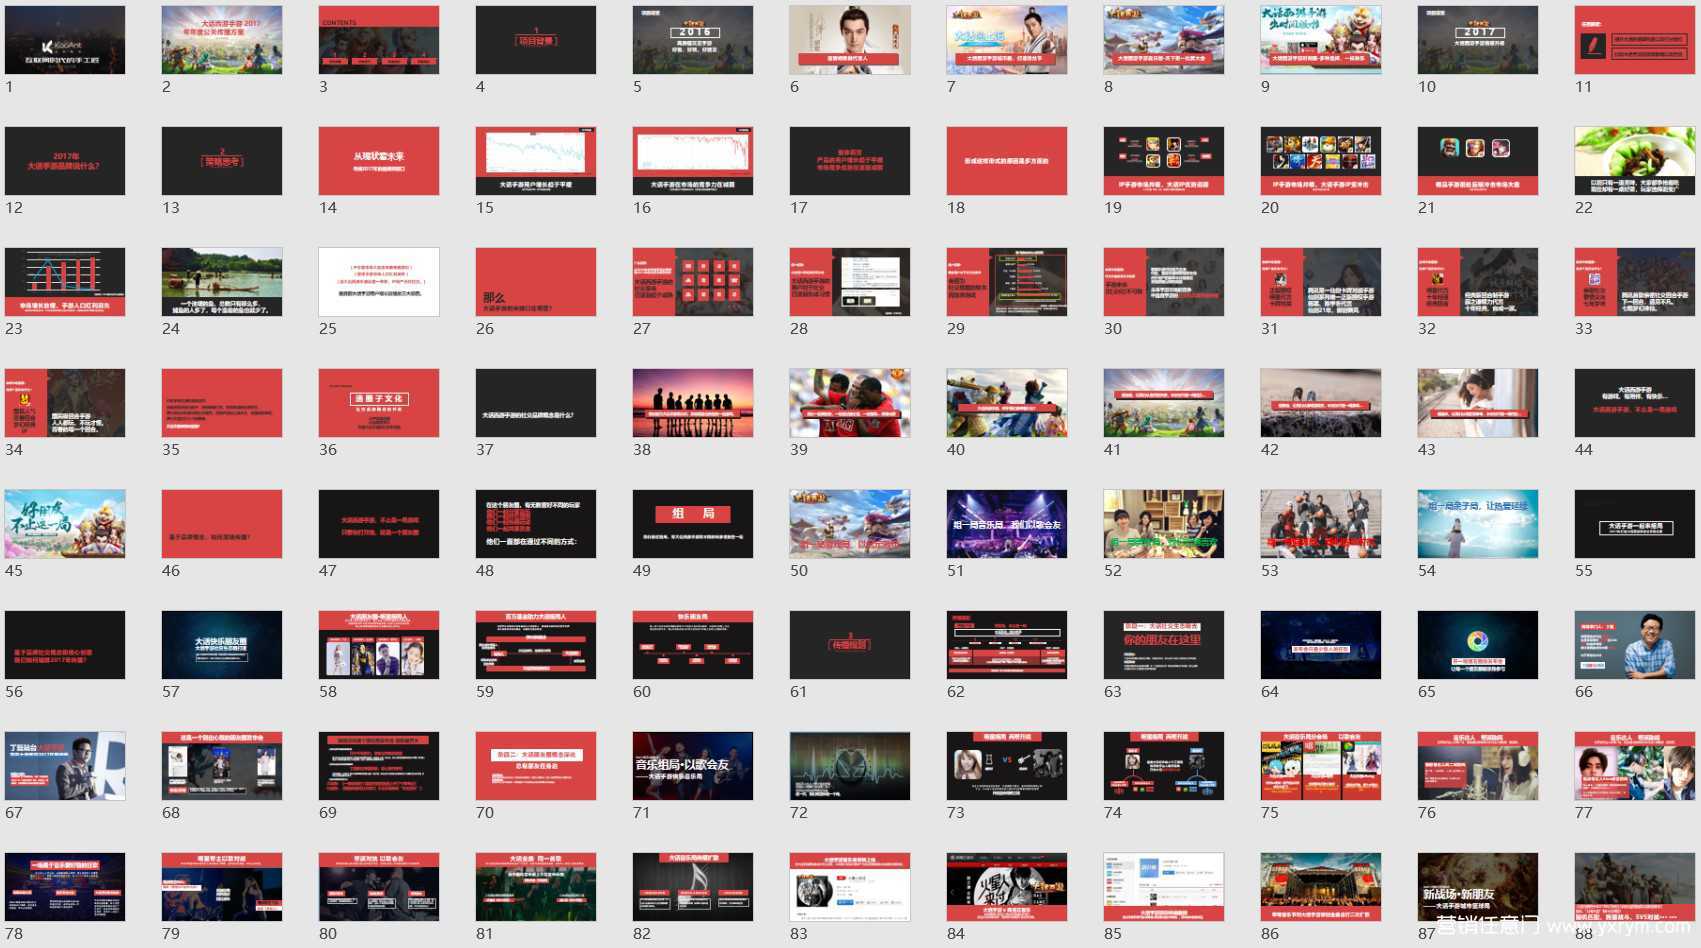Select slide 20 thumbnail

coord(1321,161)
